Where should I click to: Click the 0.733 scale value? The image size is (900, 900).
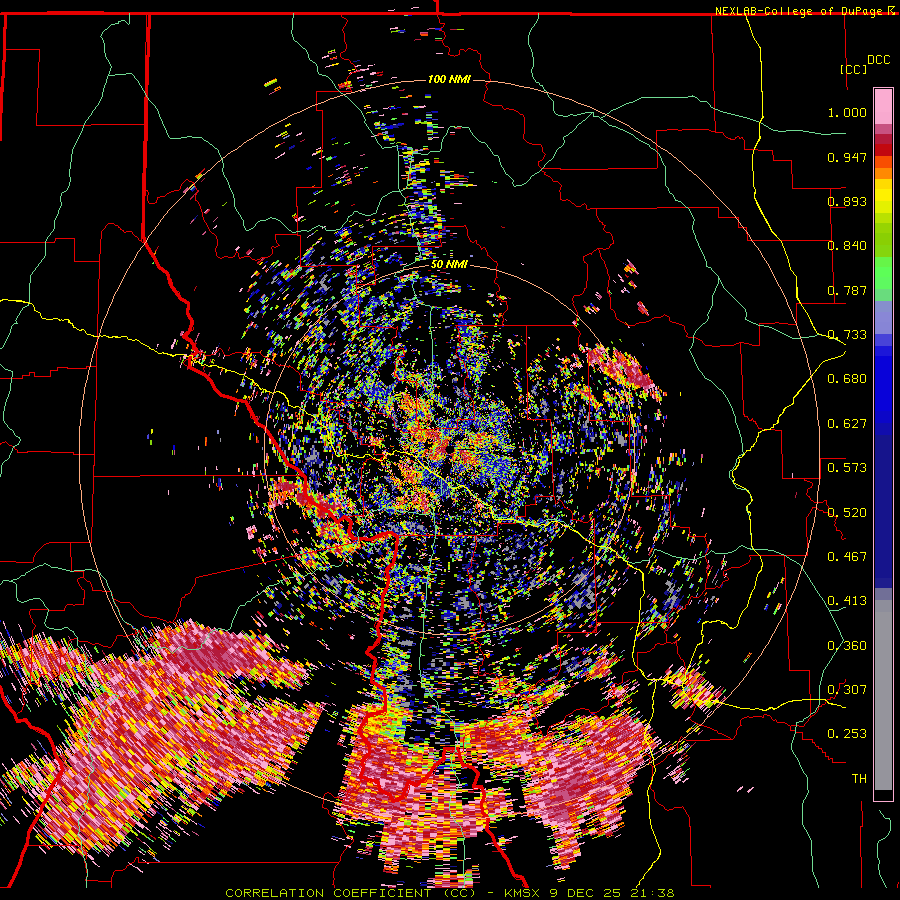(847, 335)
